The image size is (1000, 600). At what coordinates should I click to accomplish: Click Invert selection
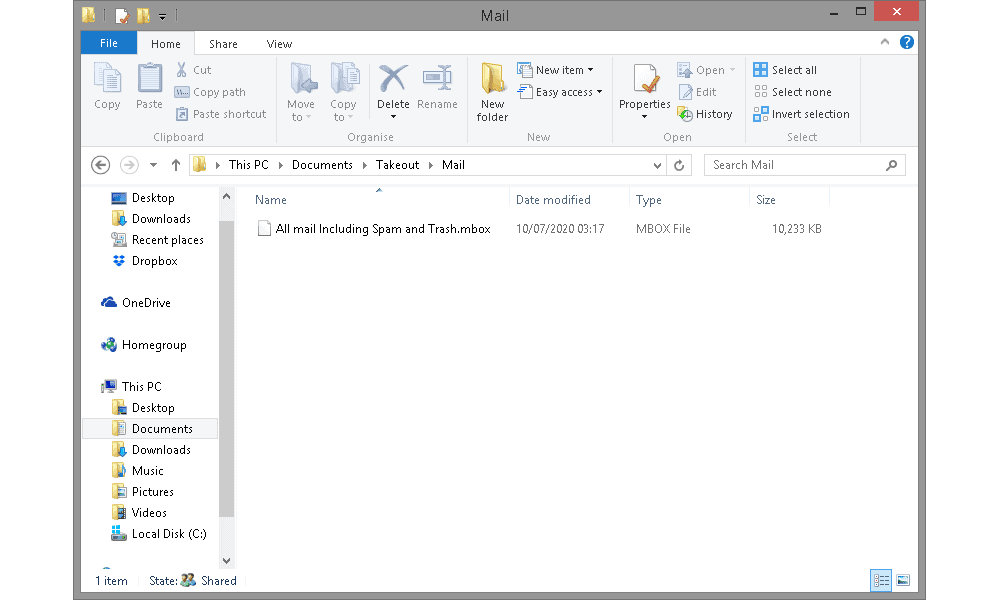coord(802,114)
